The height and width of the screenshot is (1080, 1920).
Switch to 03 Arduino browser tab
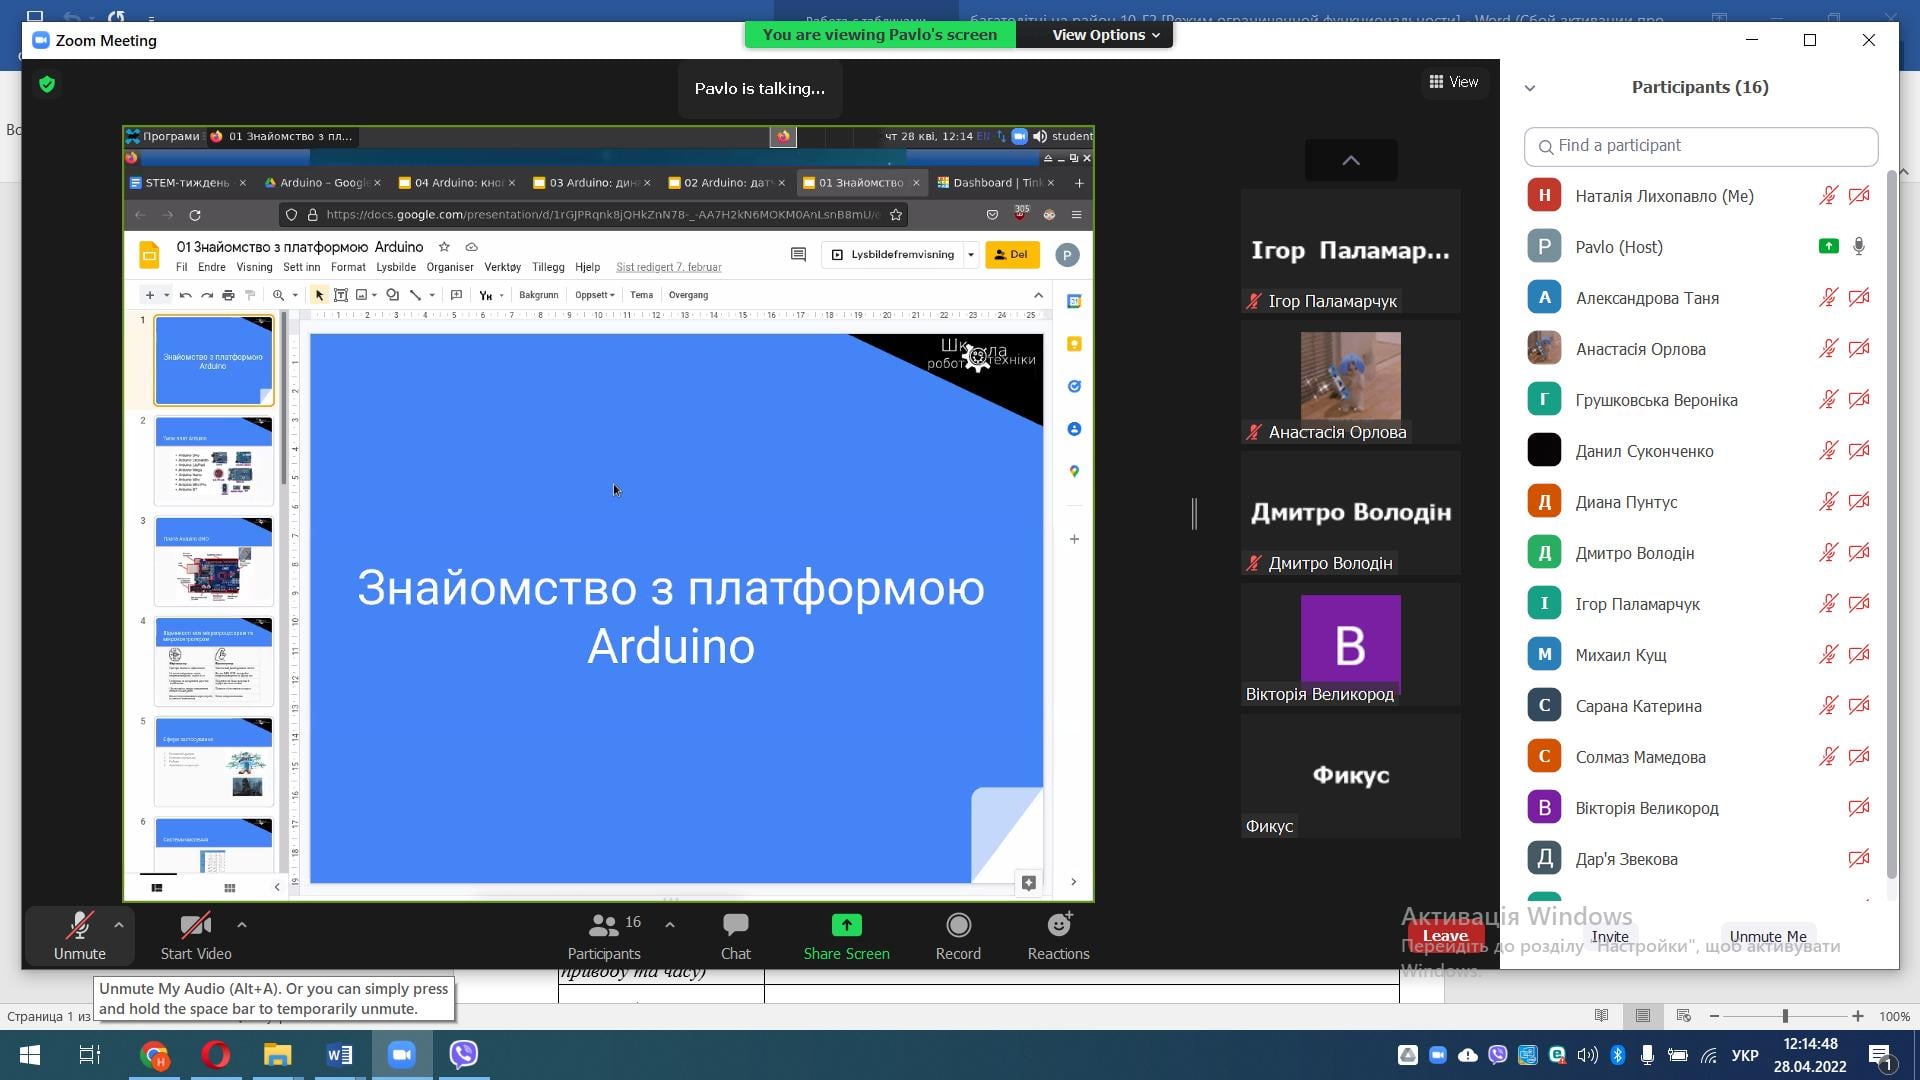(x=593, y=183)
